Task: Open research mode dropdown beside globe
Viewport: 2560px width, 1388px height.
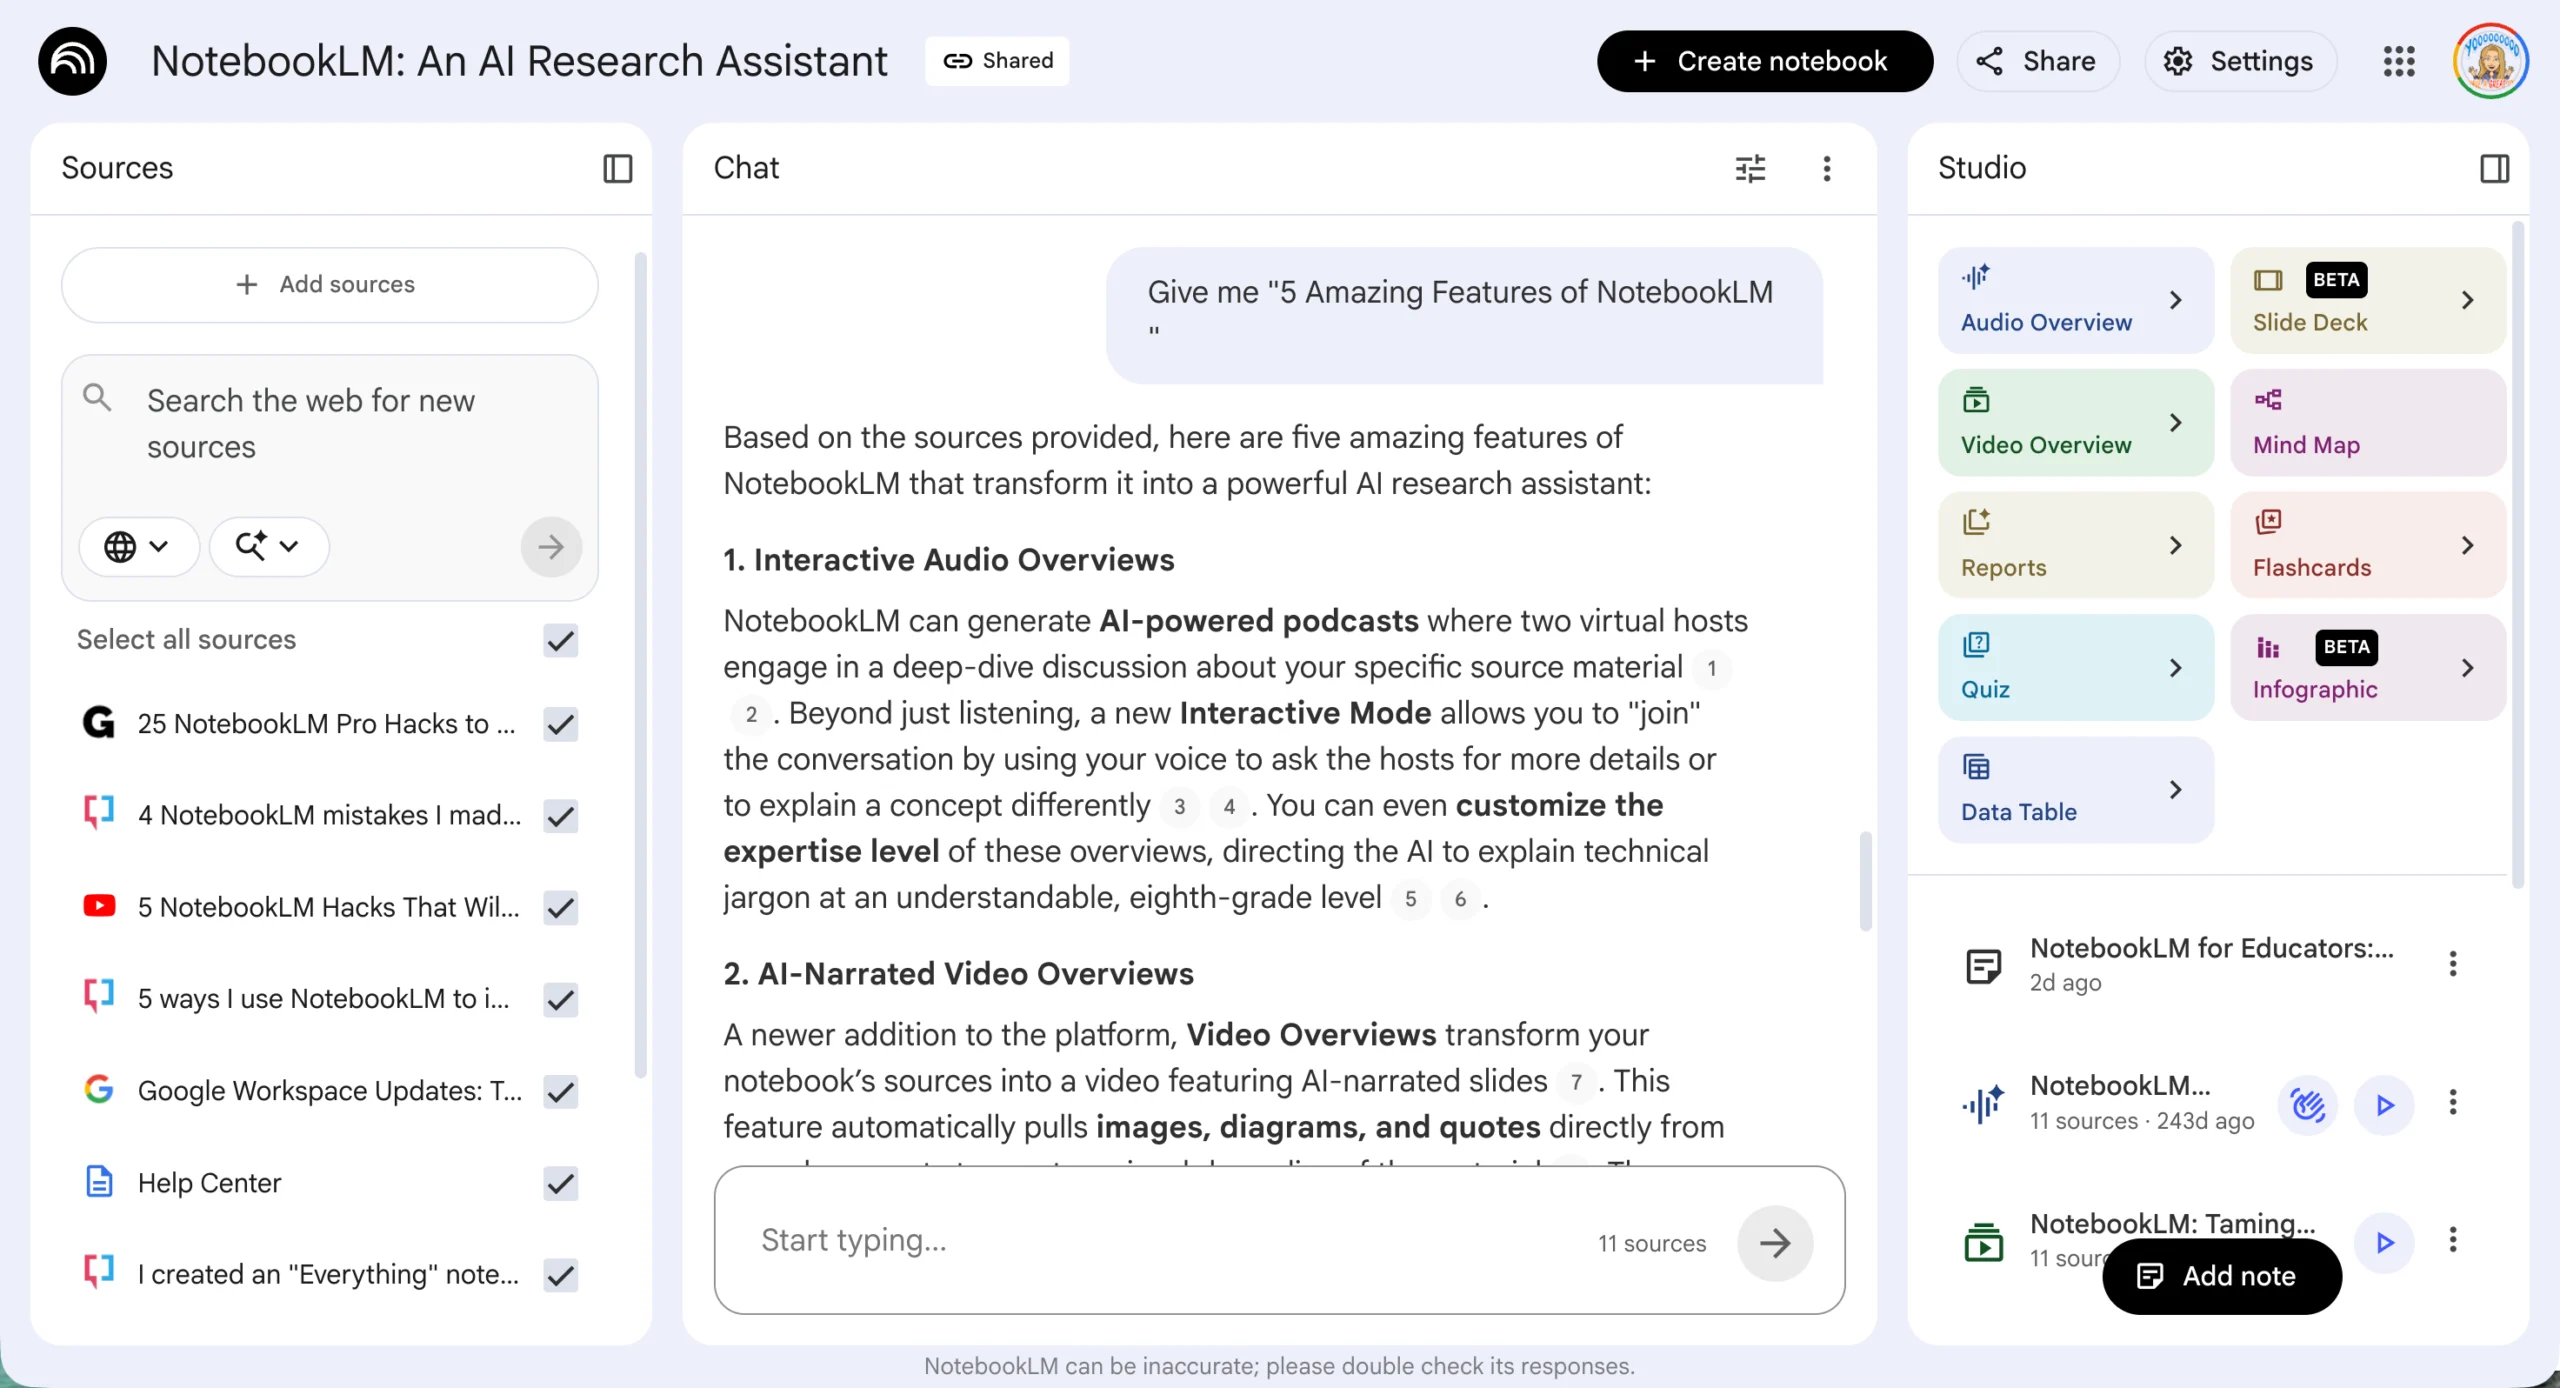Action: coord(268,546)
